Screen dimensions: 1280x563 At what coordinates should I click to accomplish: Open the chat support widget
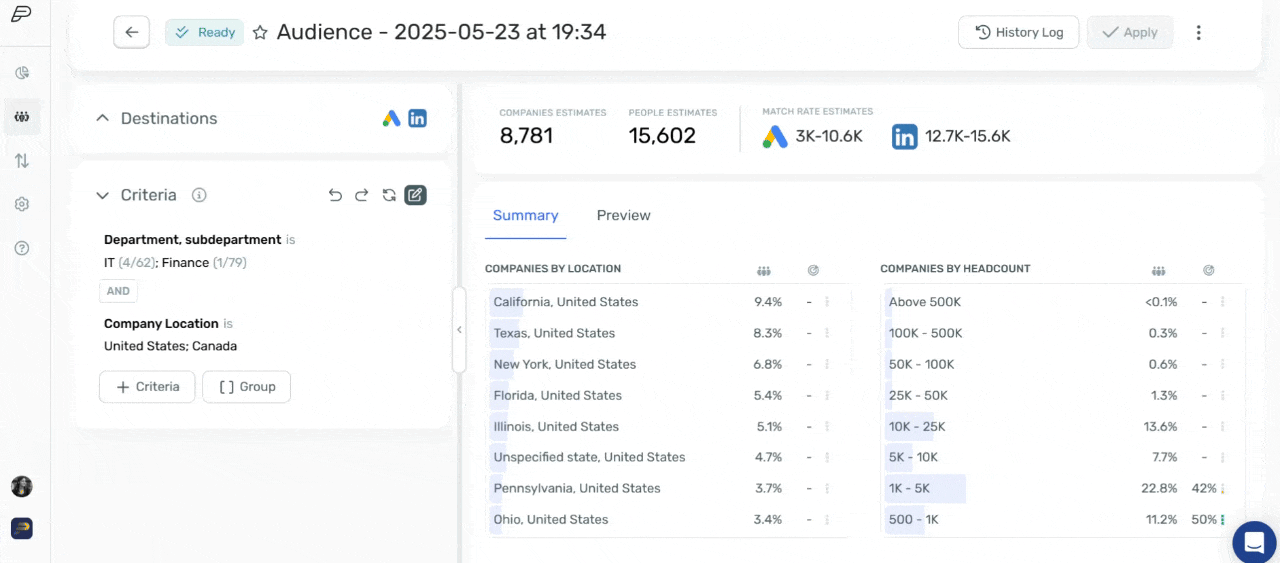pos(1254,542)
